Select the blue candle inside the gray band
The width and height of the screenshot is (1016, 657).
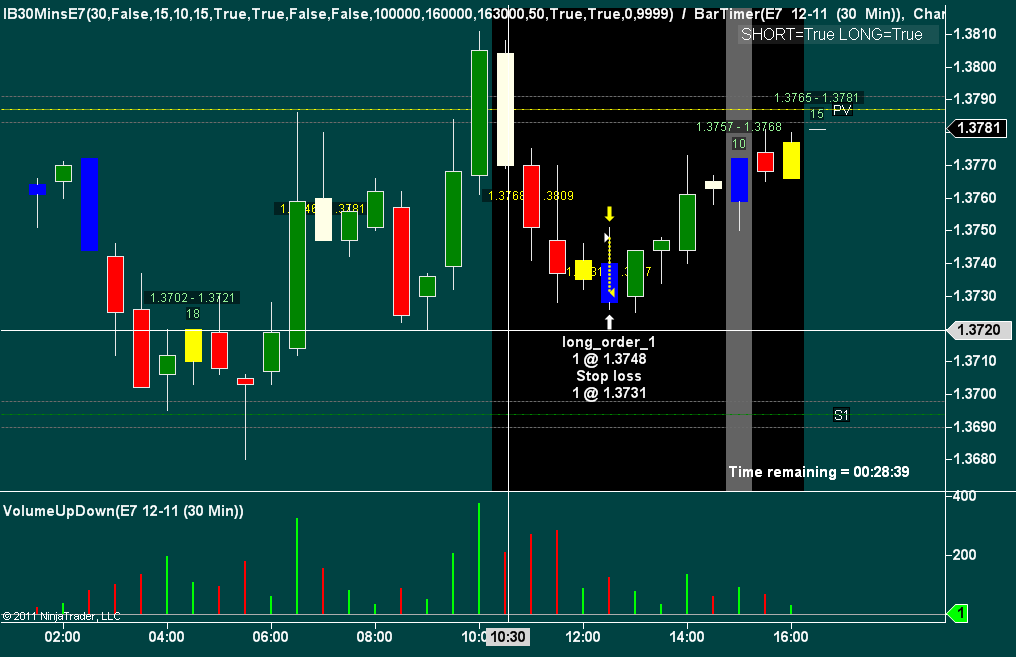click(x=739, y=180)
